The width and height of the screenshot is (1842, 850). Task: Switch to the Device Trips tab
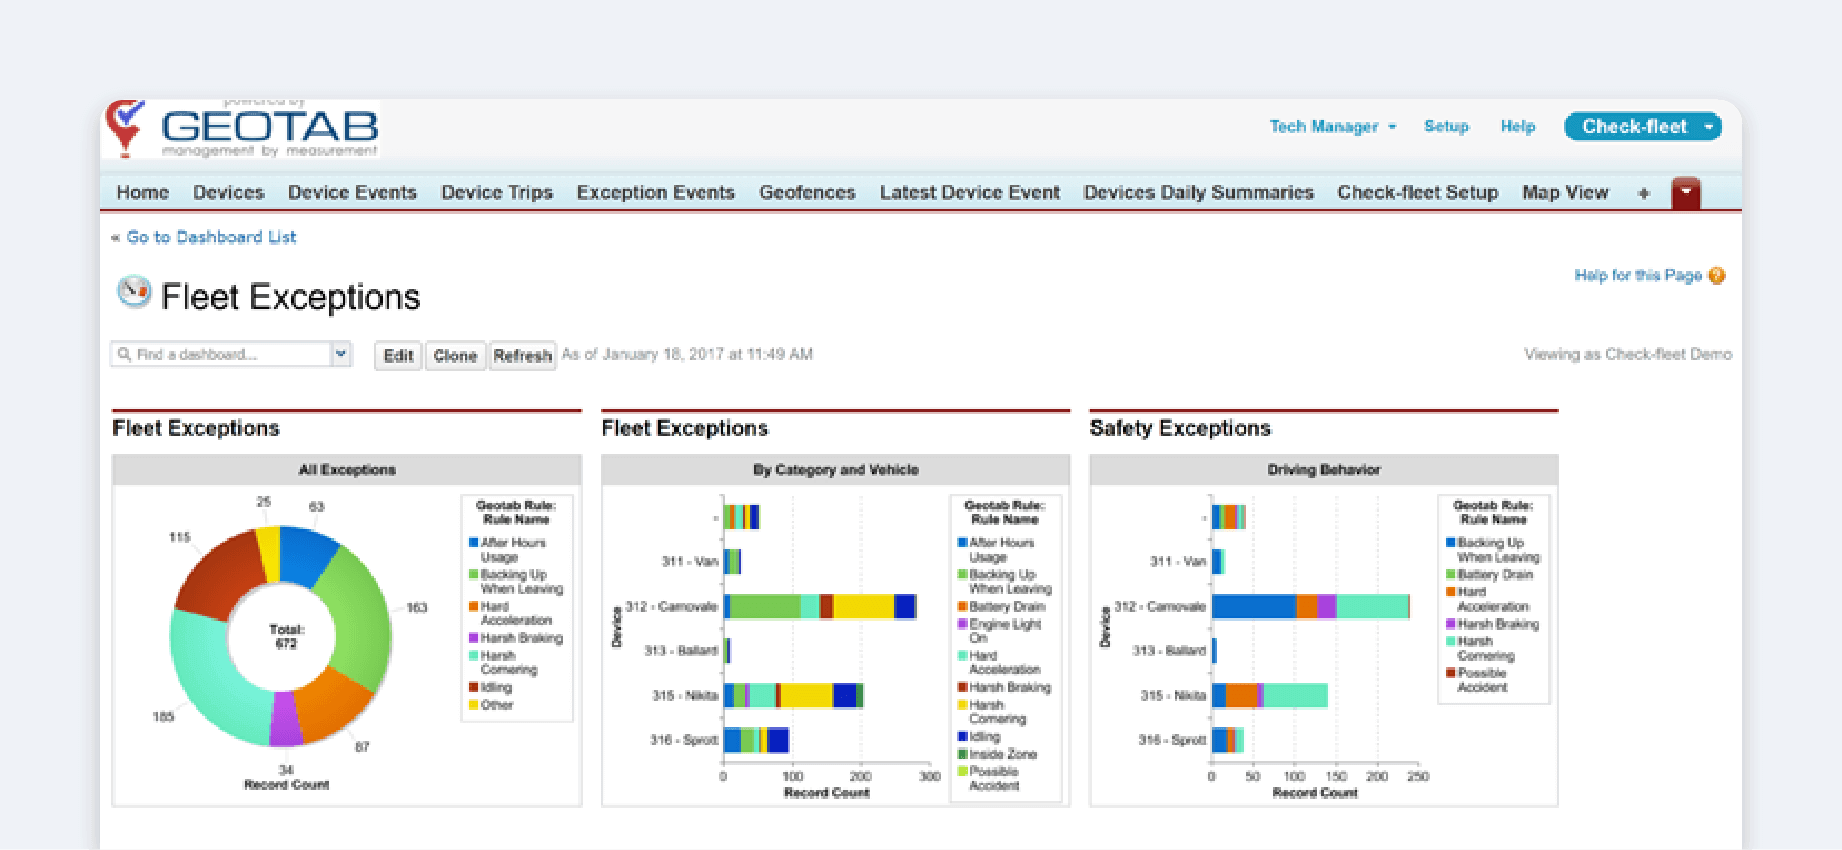497,193
